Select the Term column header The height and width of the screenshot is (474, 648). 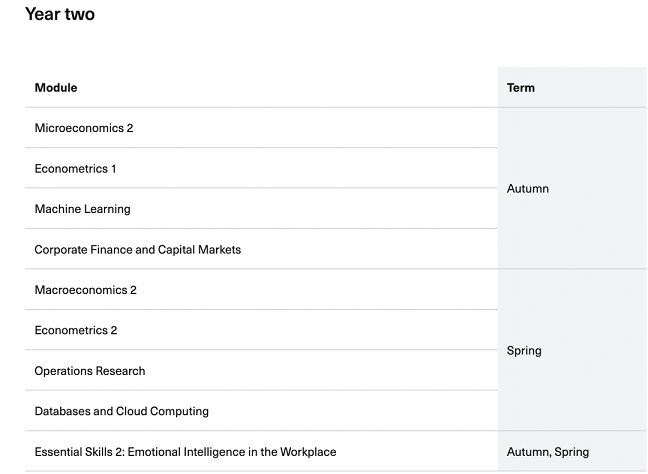click(x=521, y=88)
